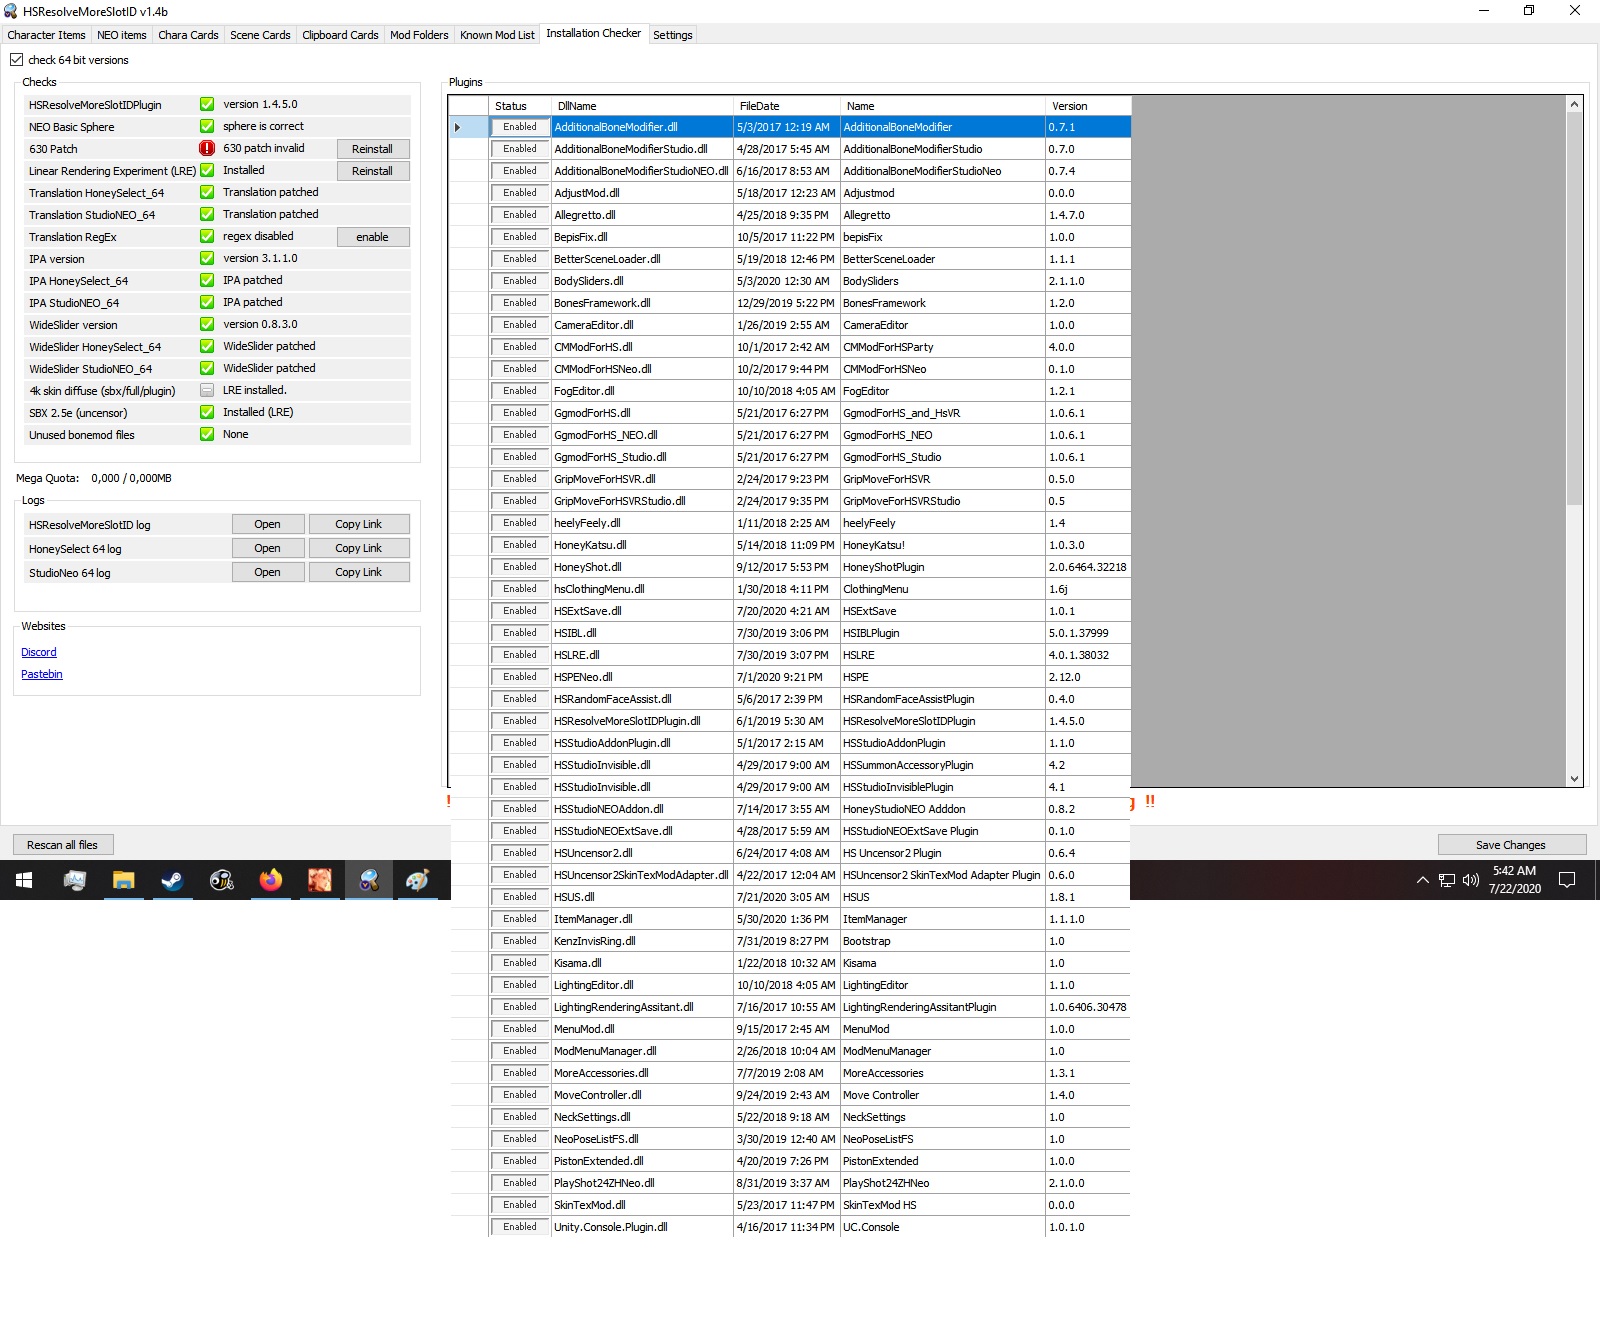The image size is (1600, 1320).
Task: Toggle Enabled status for HSIBL.dll
Action: click(520, 633)
